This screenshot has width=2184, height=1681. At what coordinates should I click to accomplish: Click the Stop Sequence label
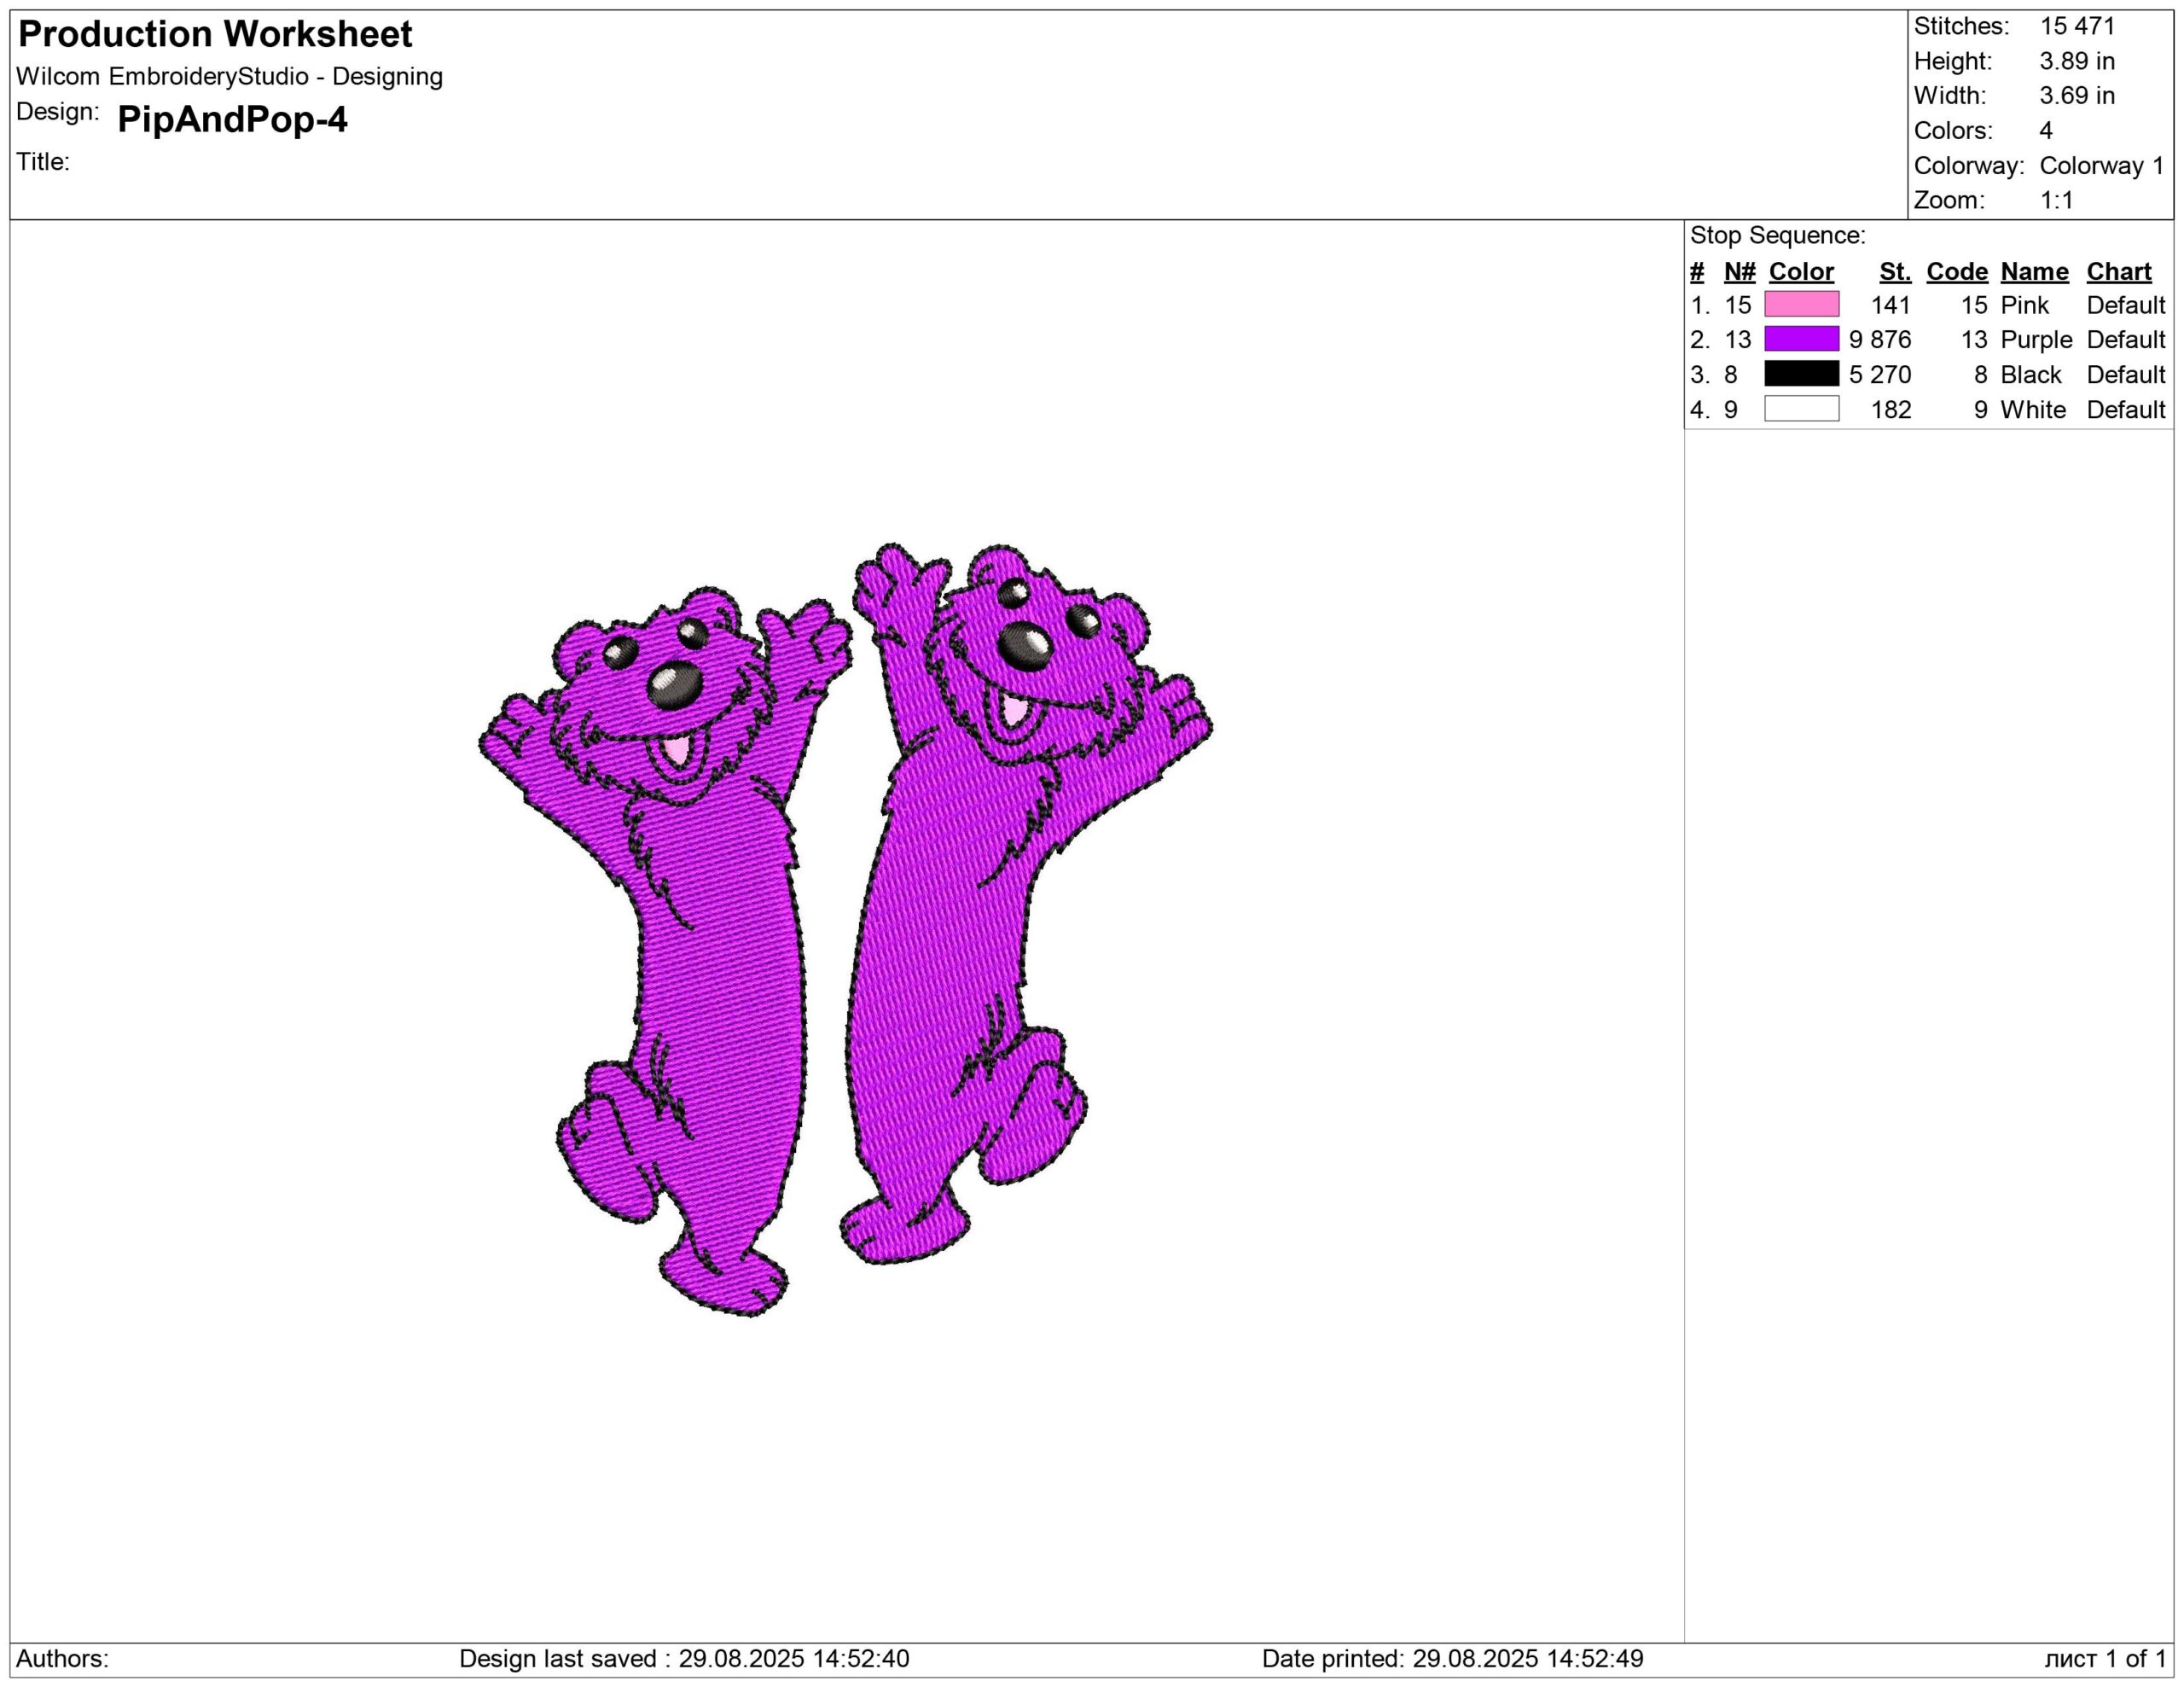[1777, 236]
